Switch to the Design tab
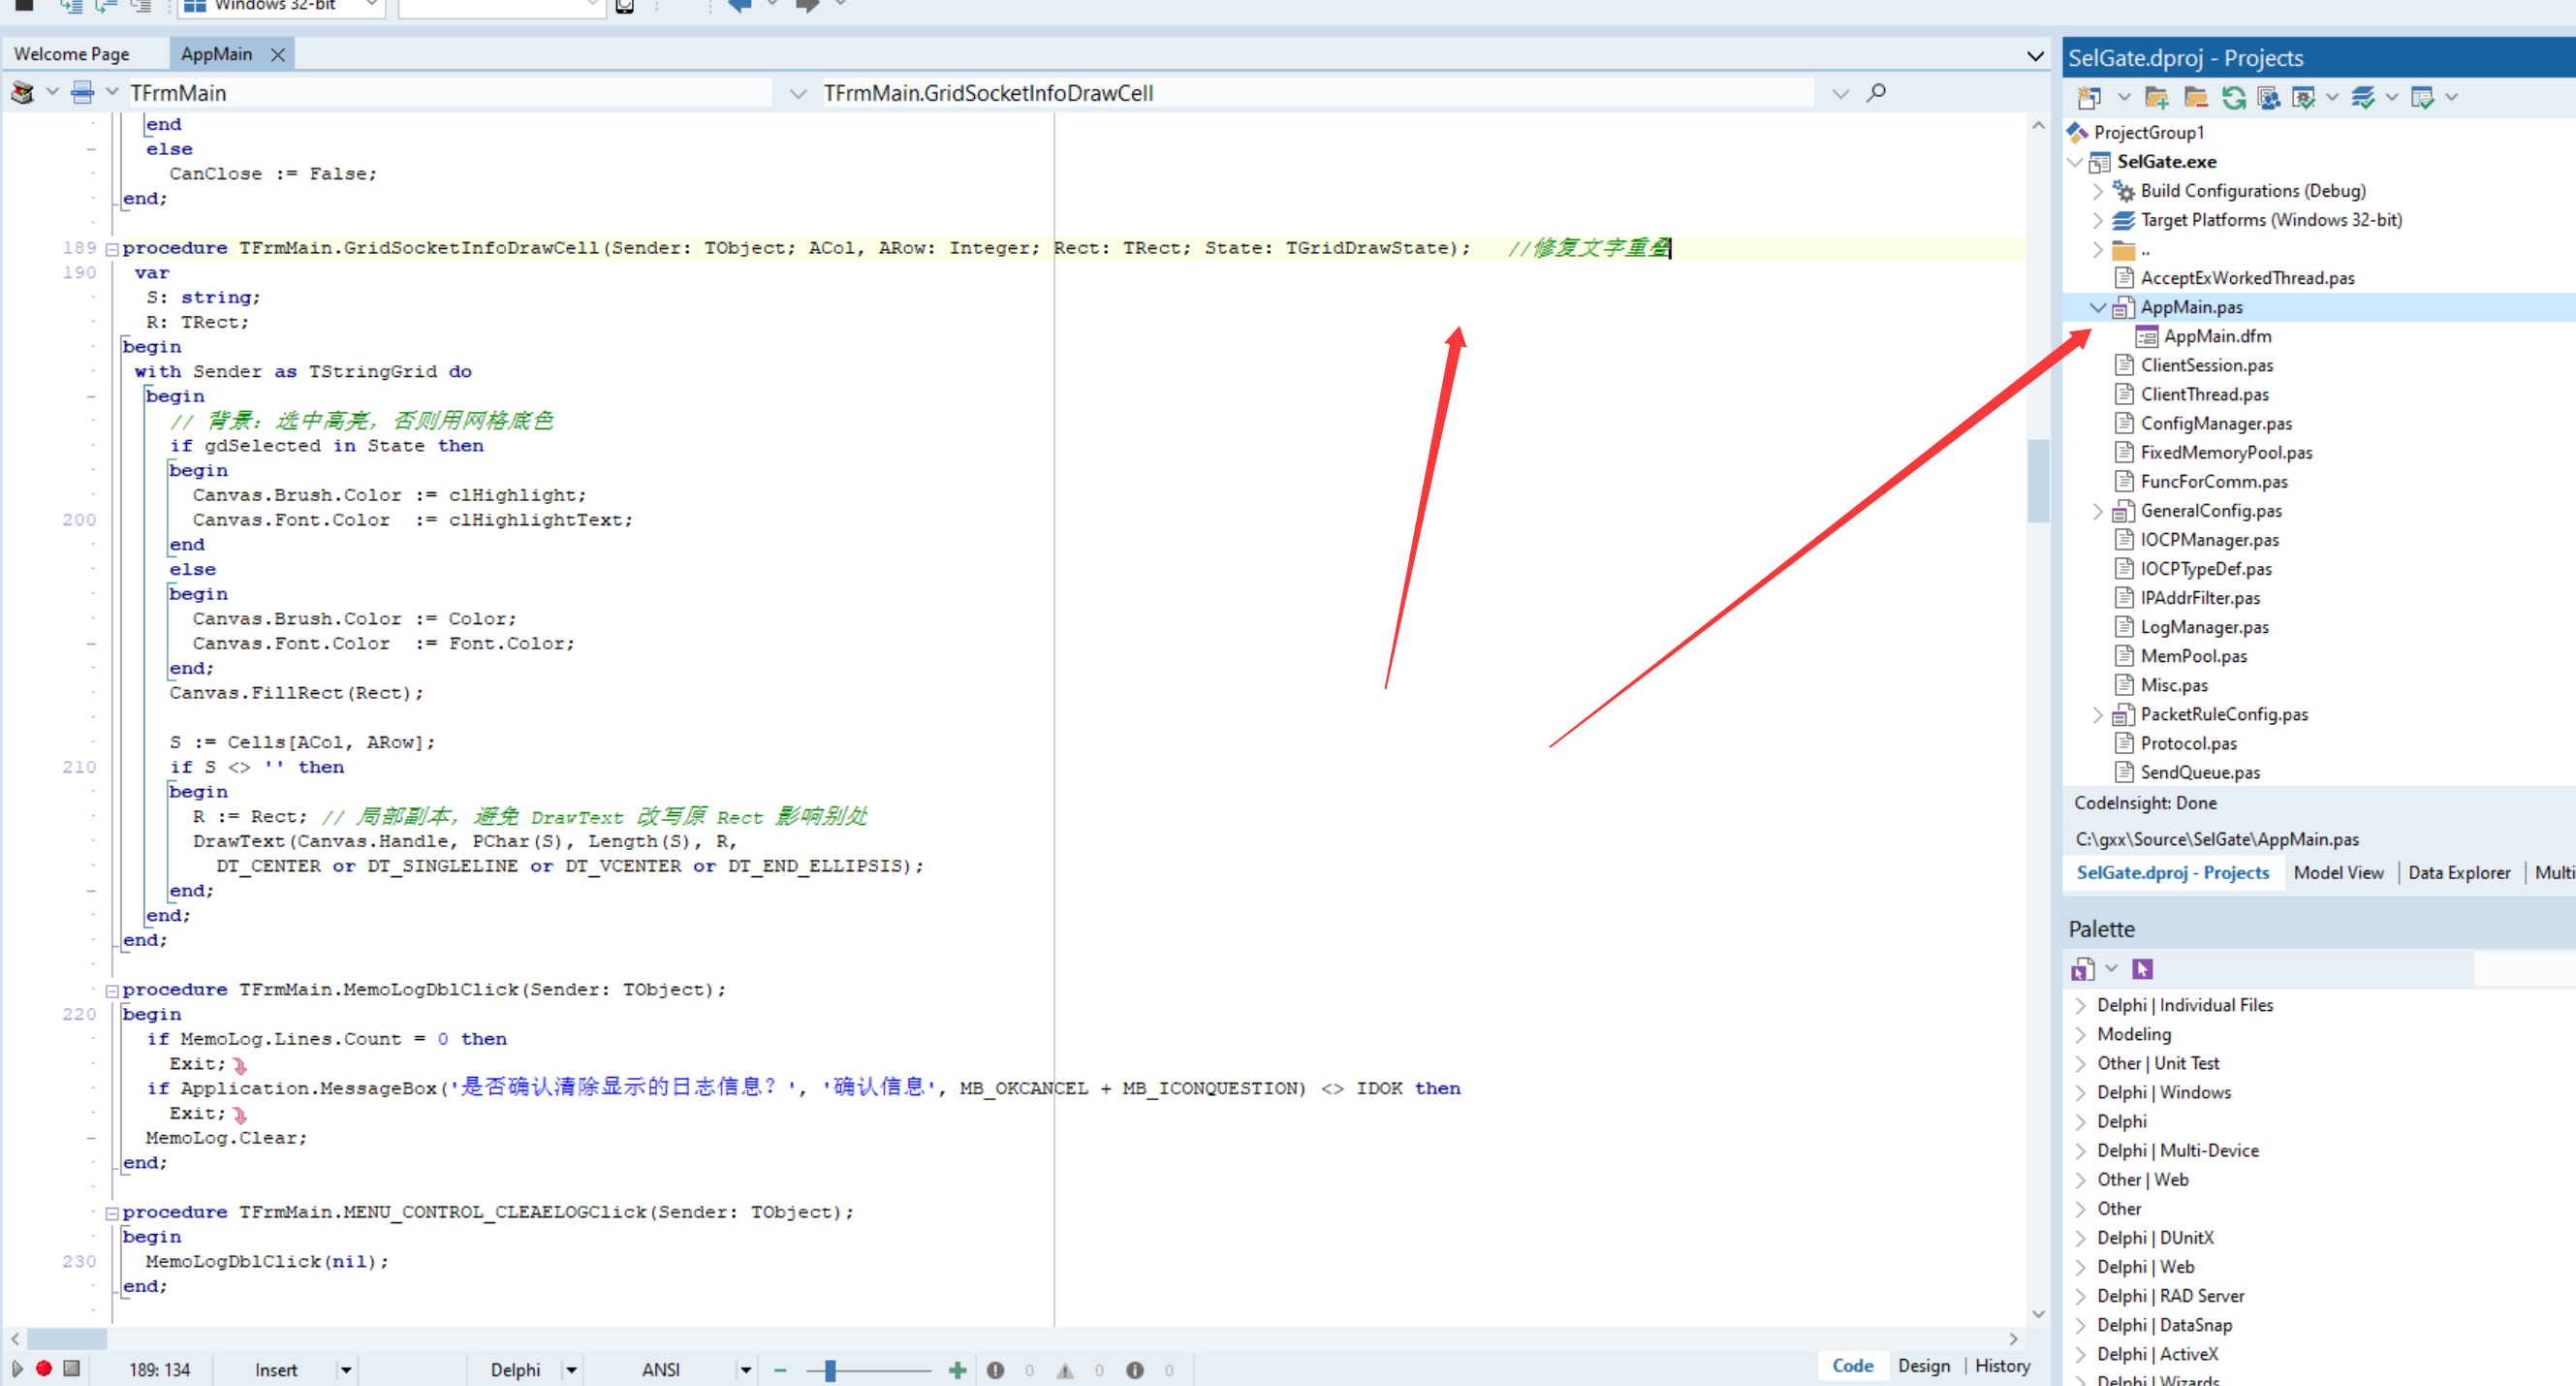Viewport: 2576px width, 1386px height. pyautogui.click(x=1924, y=1365)
